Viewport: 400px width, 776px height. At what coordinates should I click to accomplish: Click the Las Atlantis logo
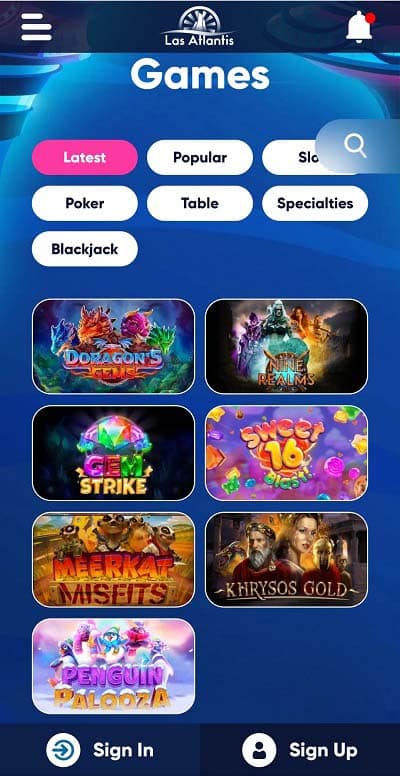(x=200, y=27)
